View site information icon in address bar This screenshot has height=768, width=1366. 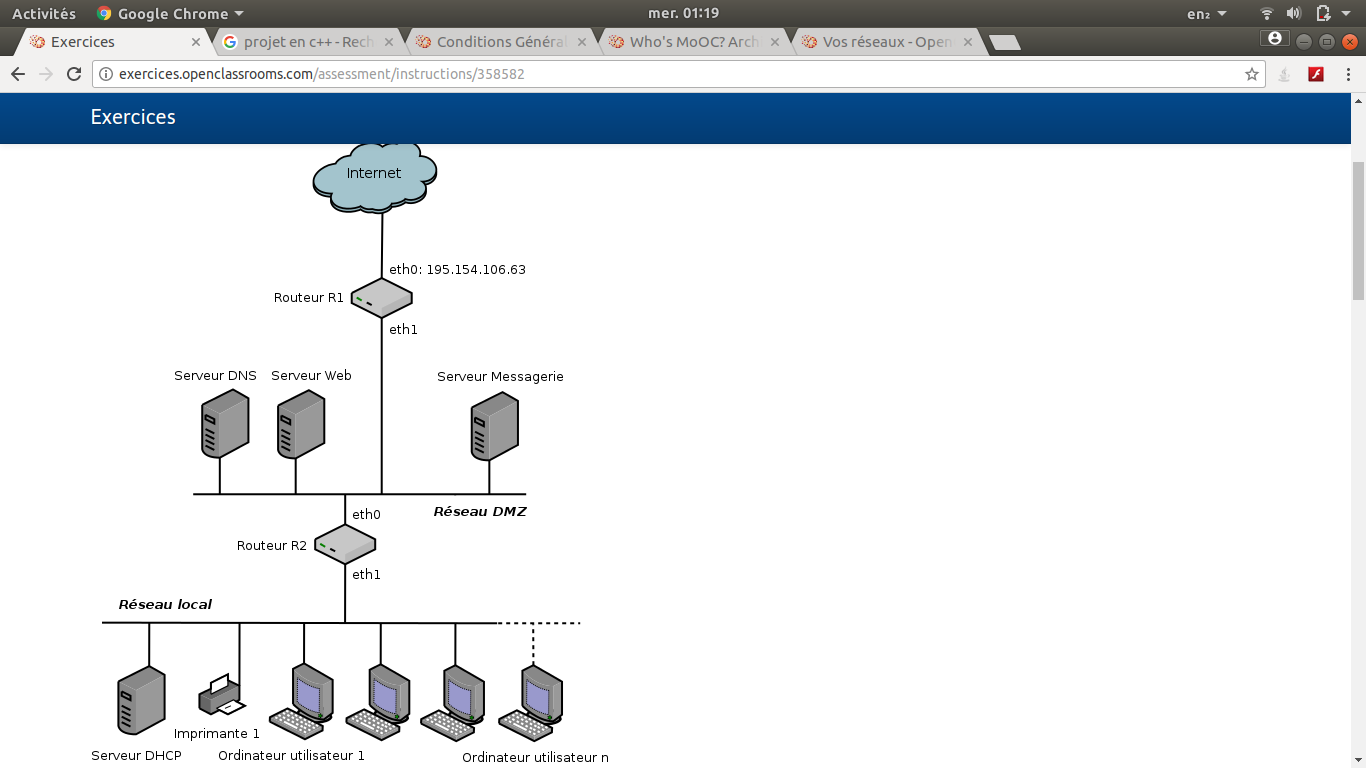[x=106, y=74]
